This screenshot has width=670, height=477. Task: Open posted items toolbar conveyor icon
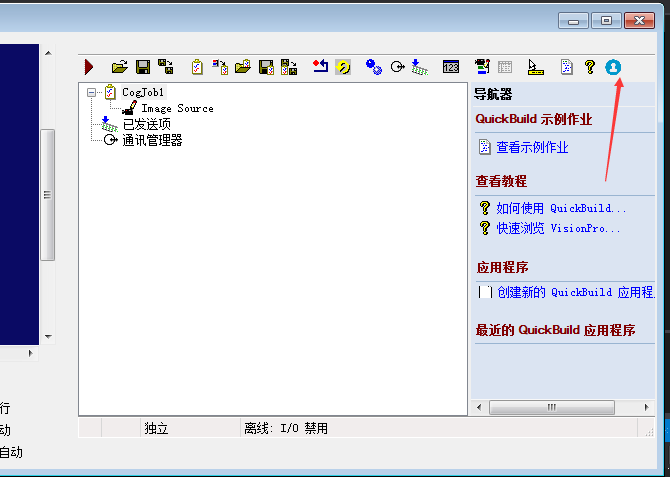(420, 67)
